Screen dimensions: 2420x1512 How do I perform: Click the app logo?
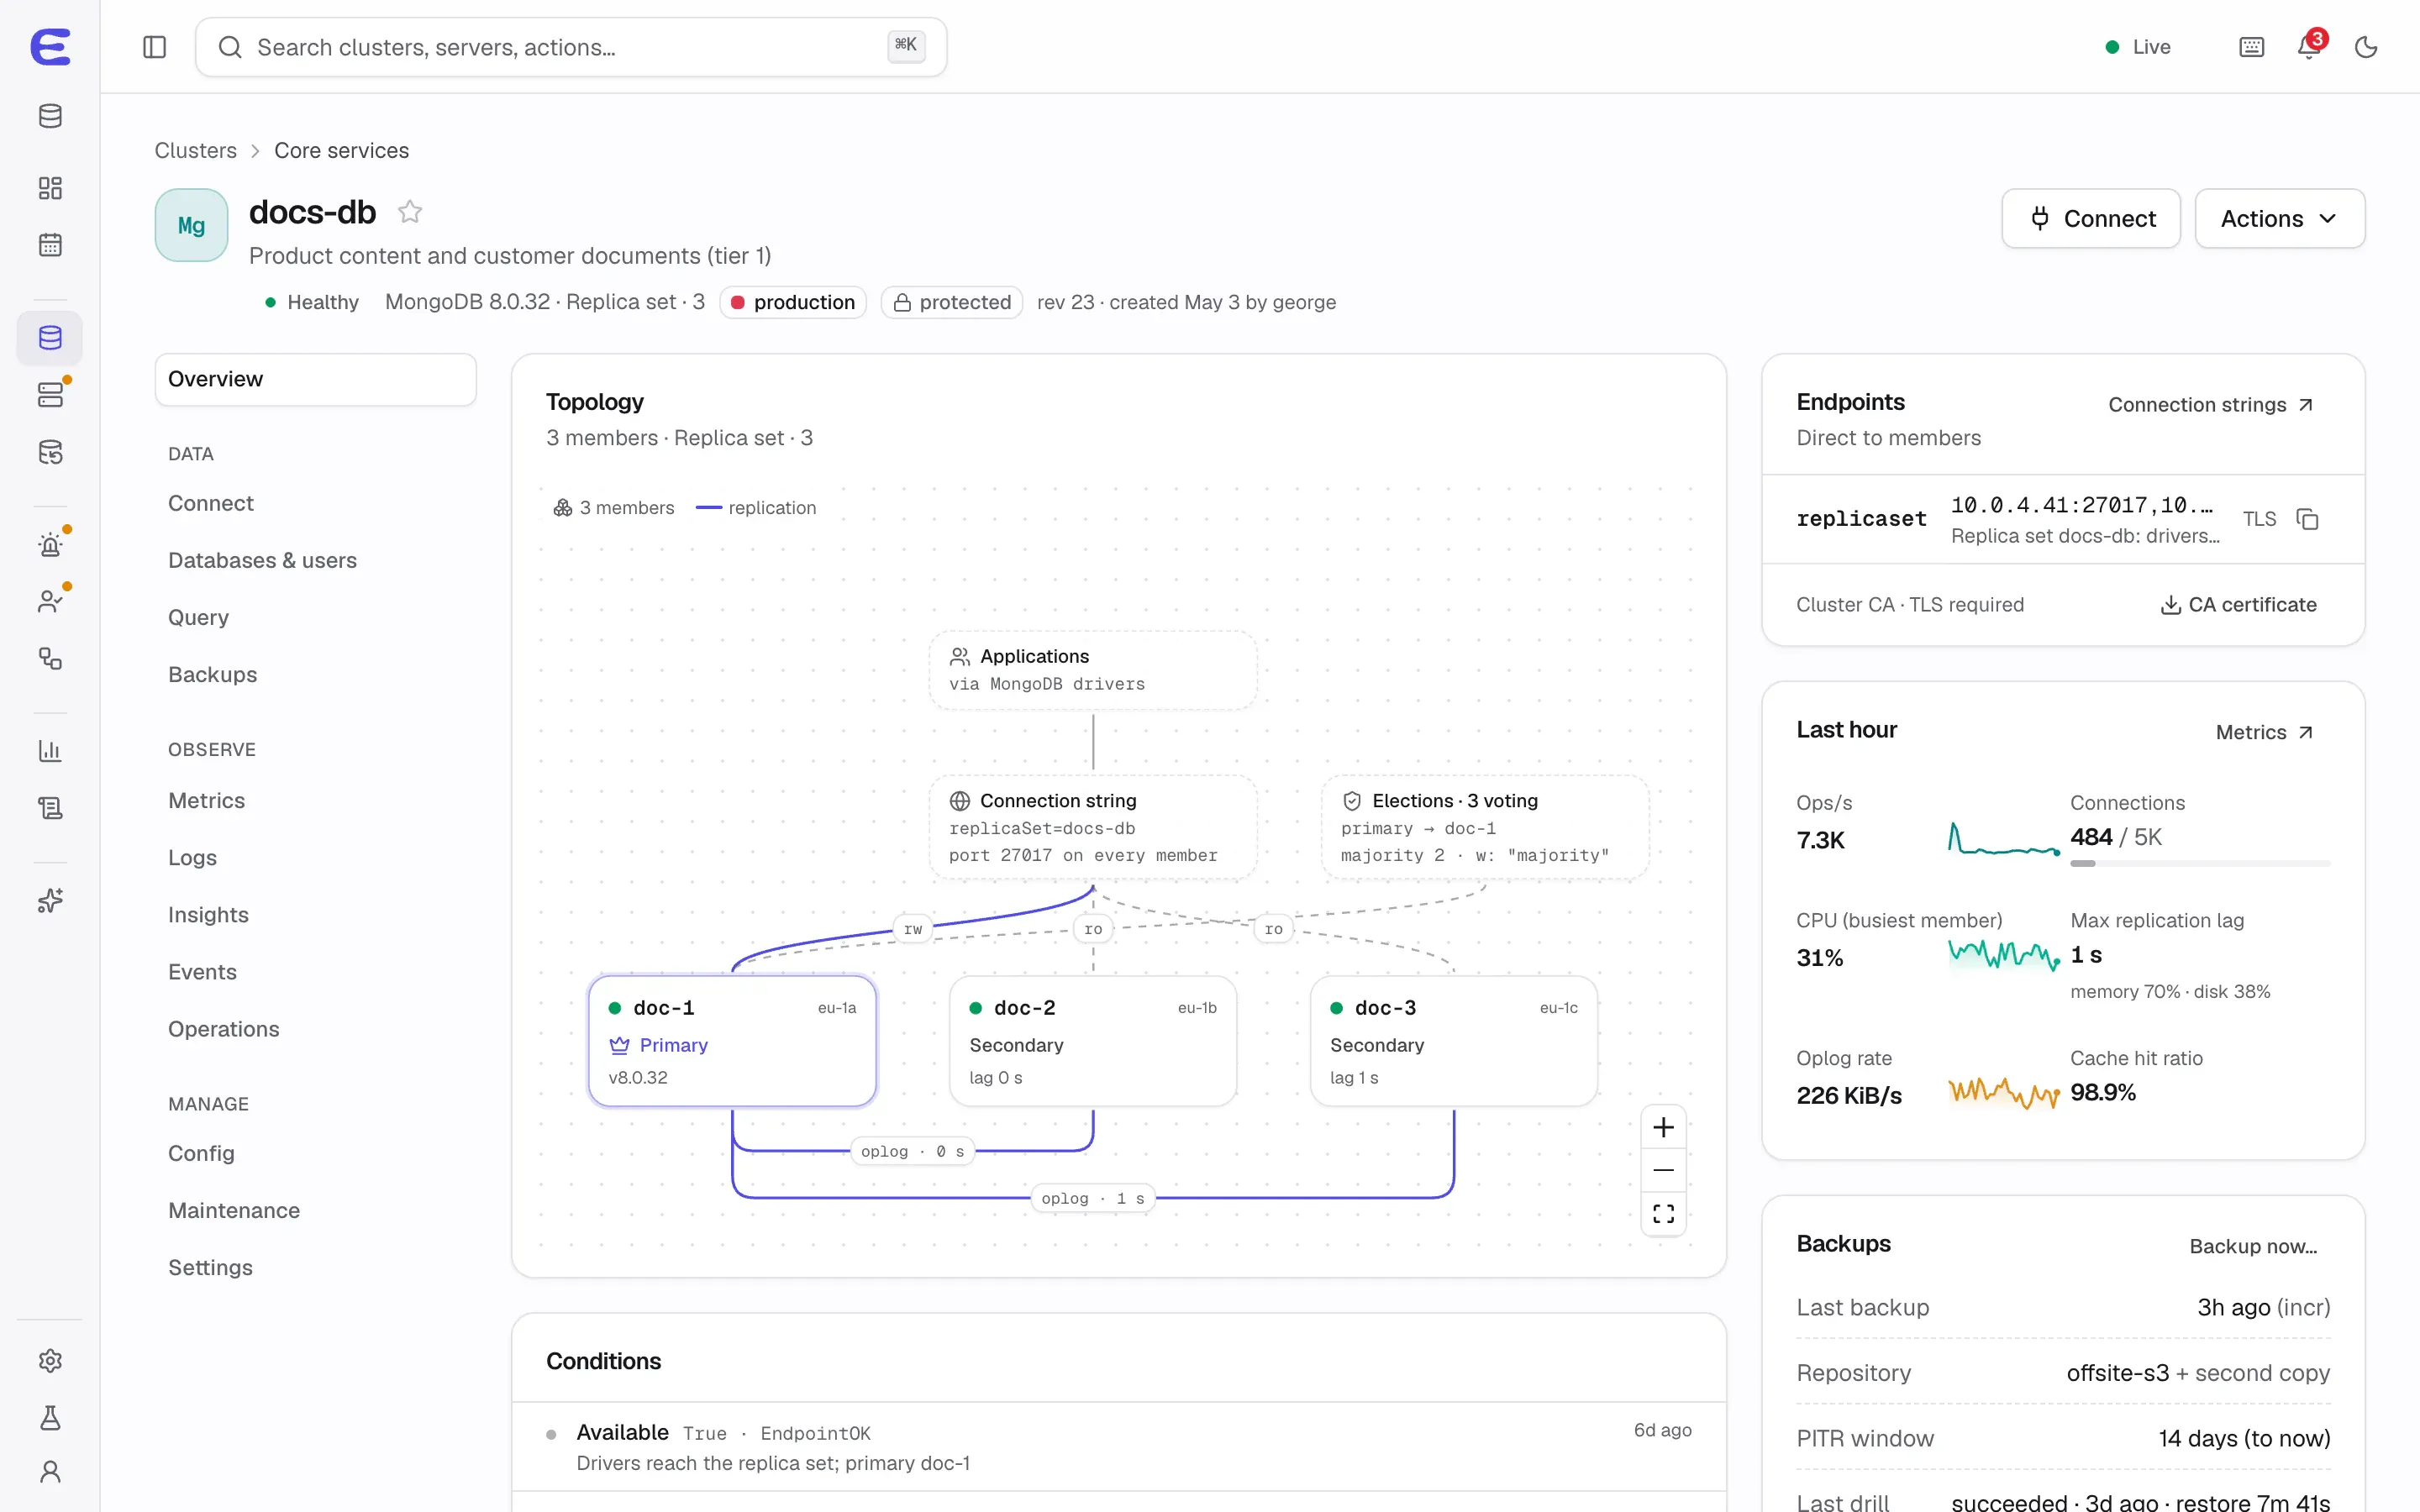point(50,47)
